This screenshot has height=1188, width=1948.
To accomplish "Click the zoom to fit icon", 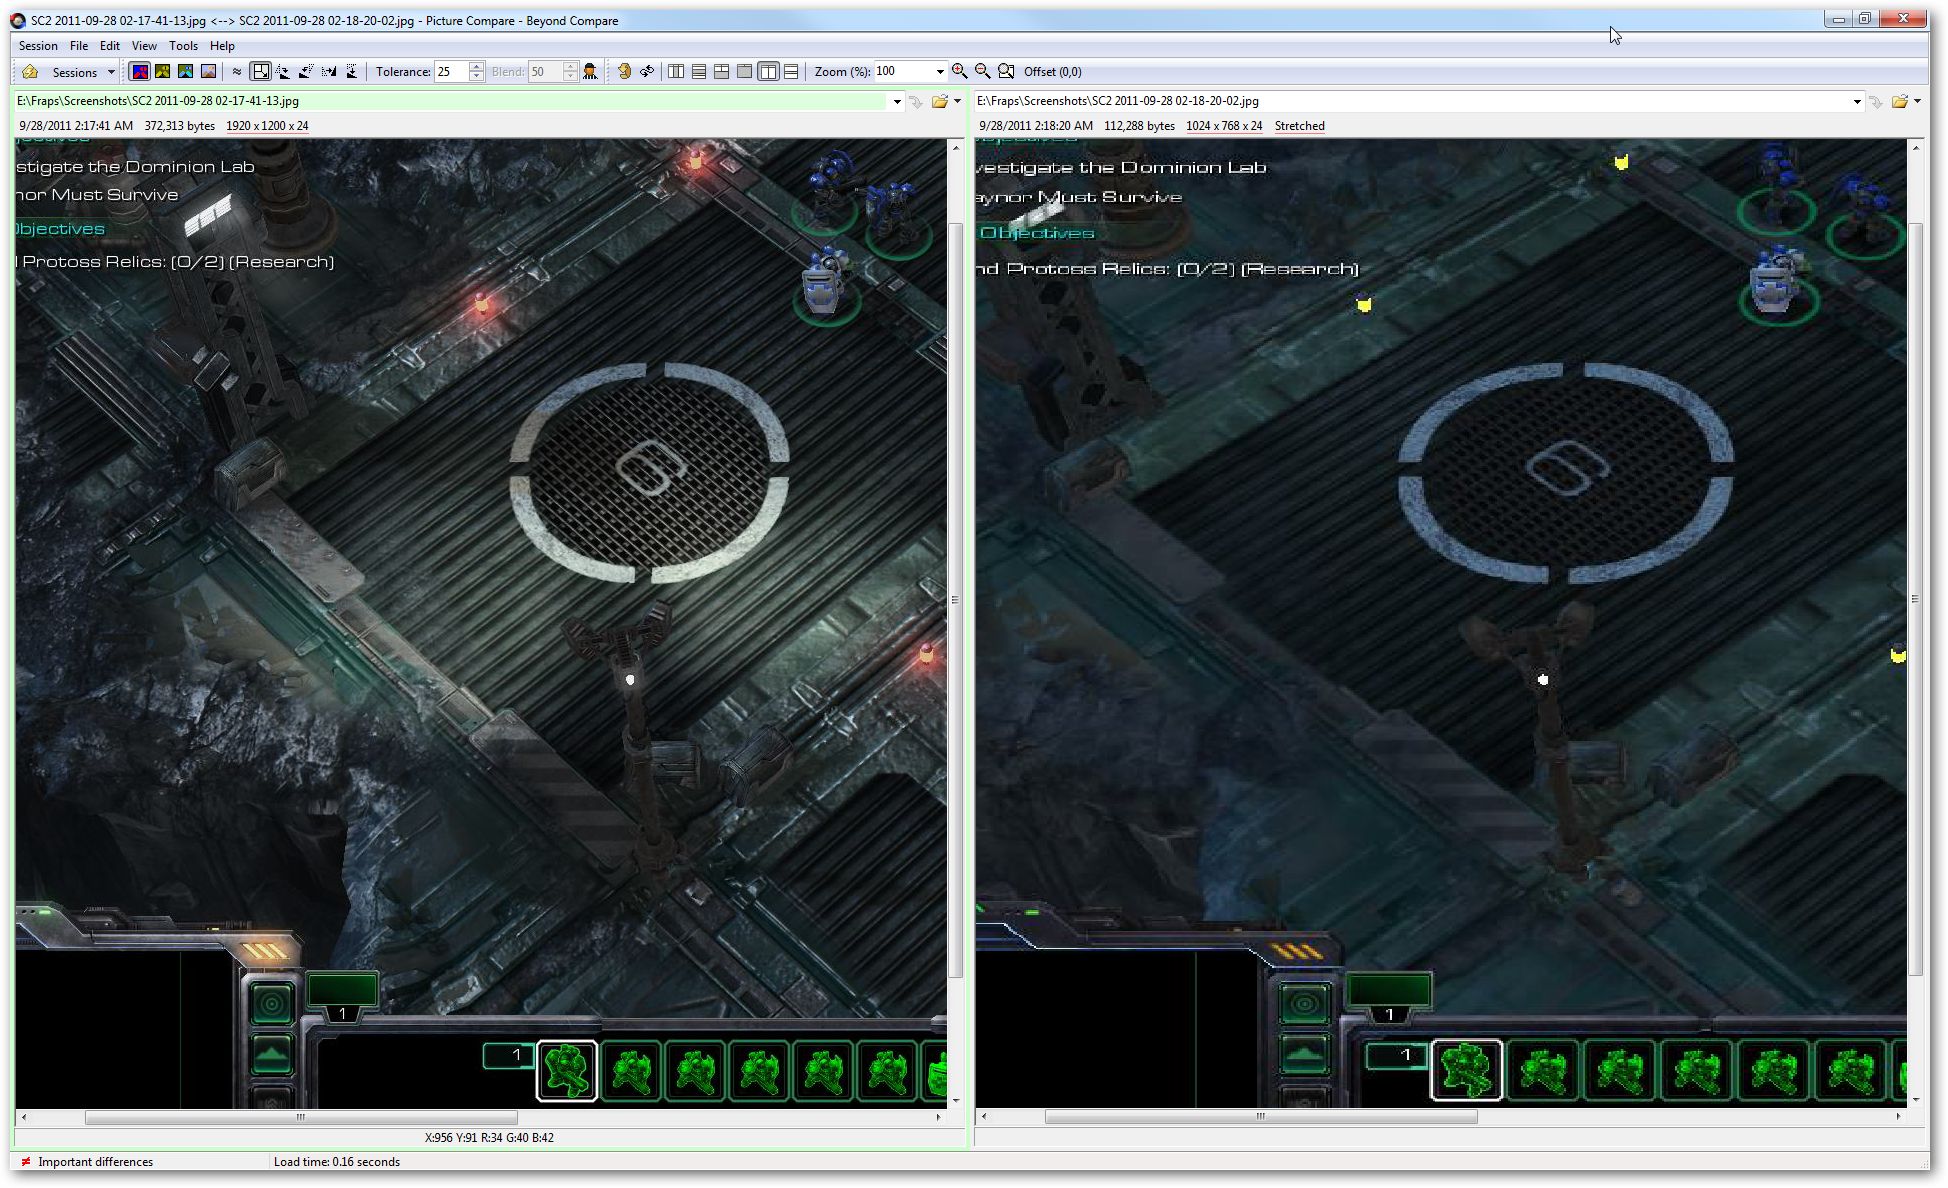I will 1006,72.
